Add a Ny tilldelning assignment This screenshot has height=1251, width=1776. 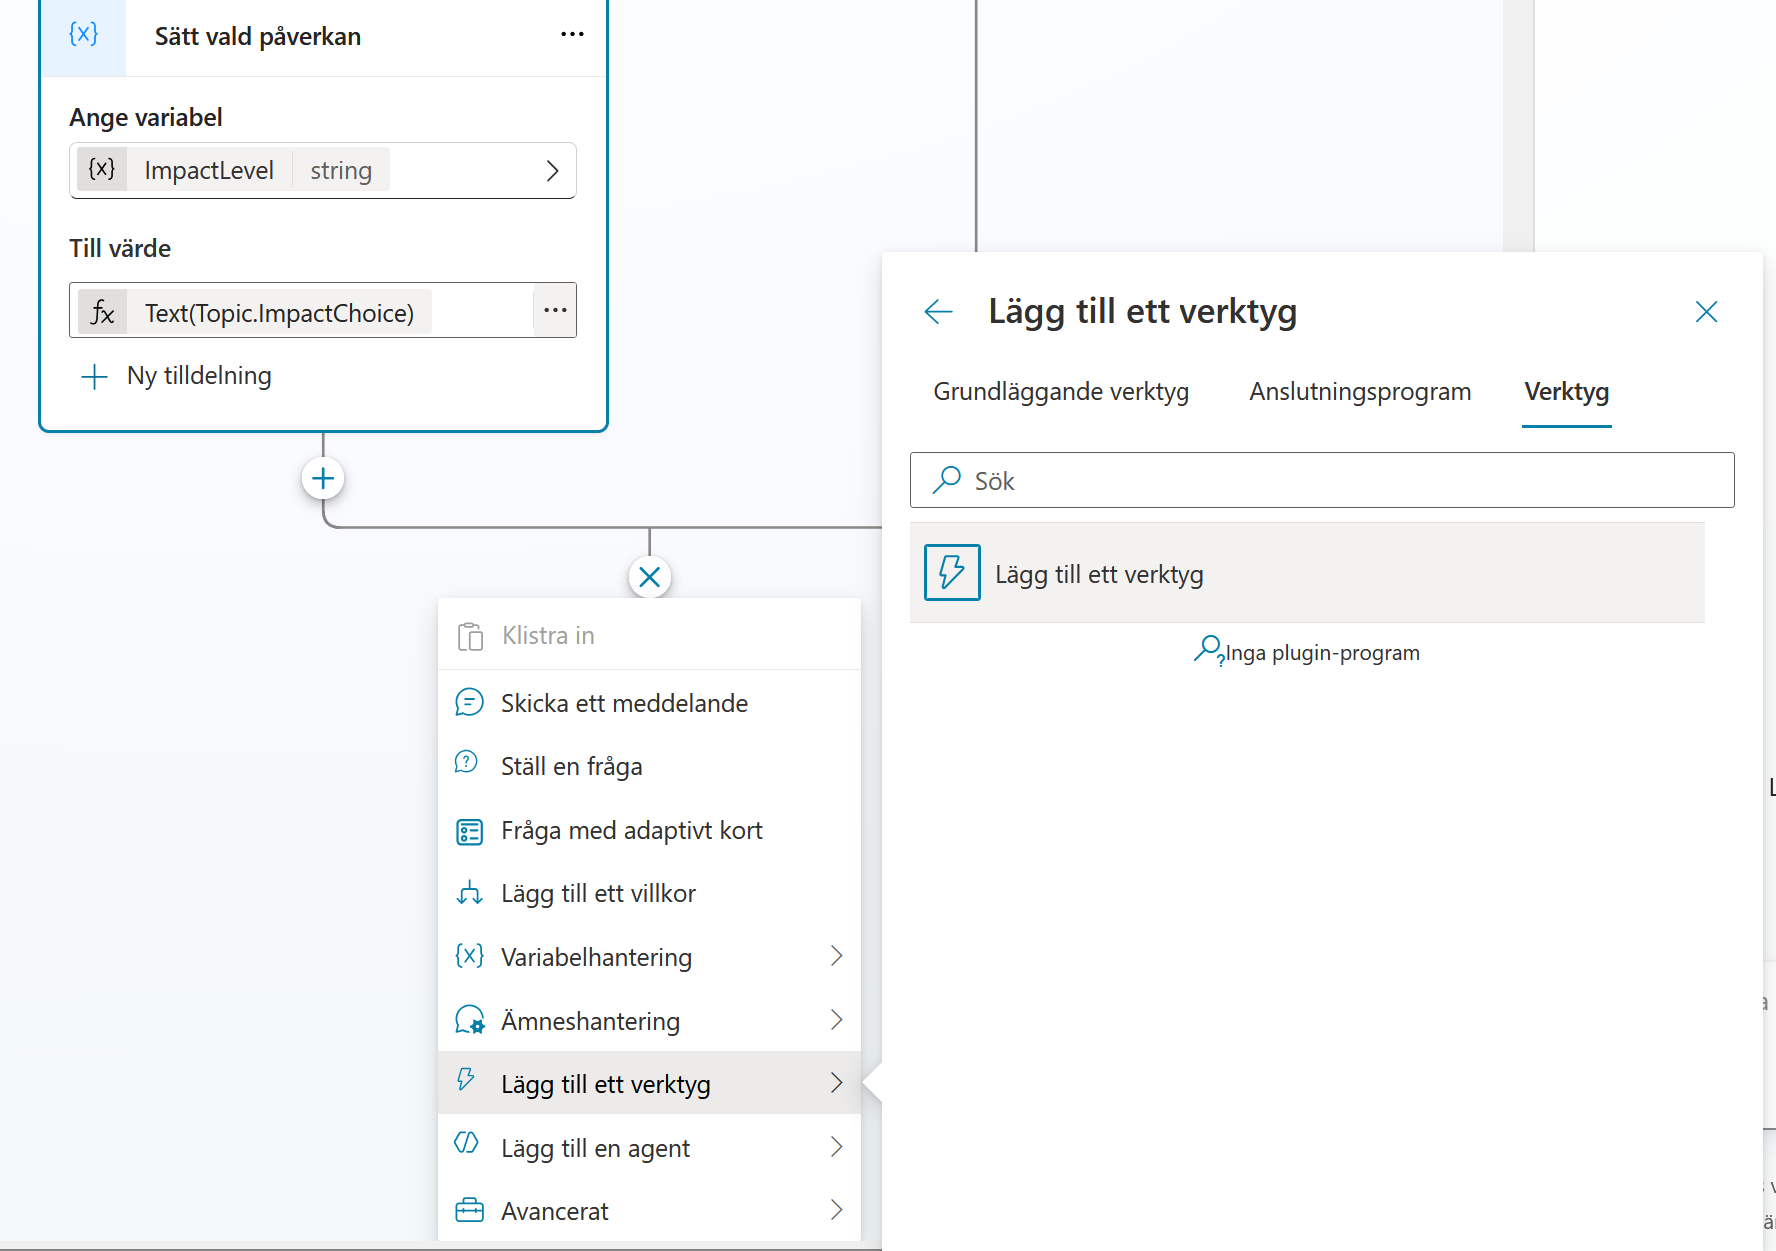tap(176, 376)
